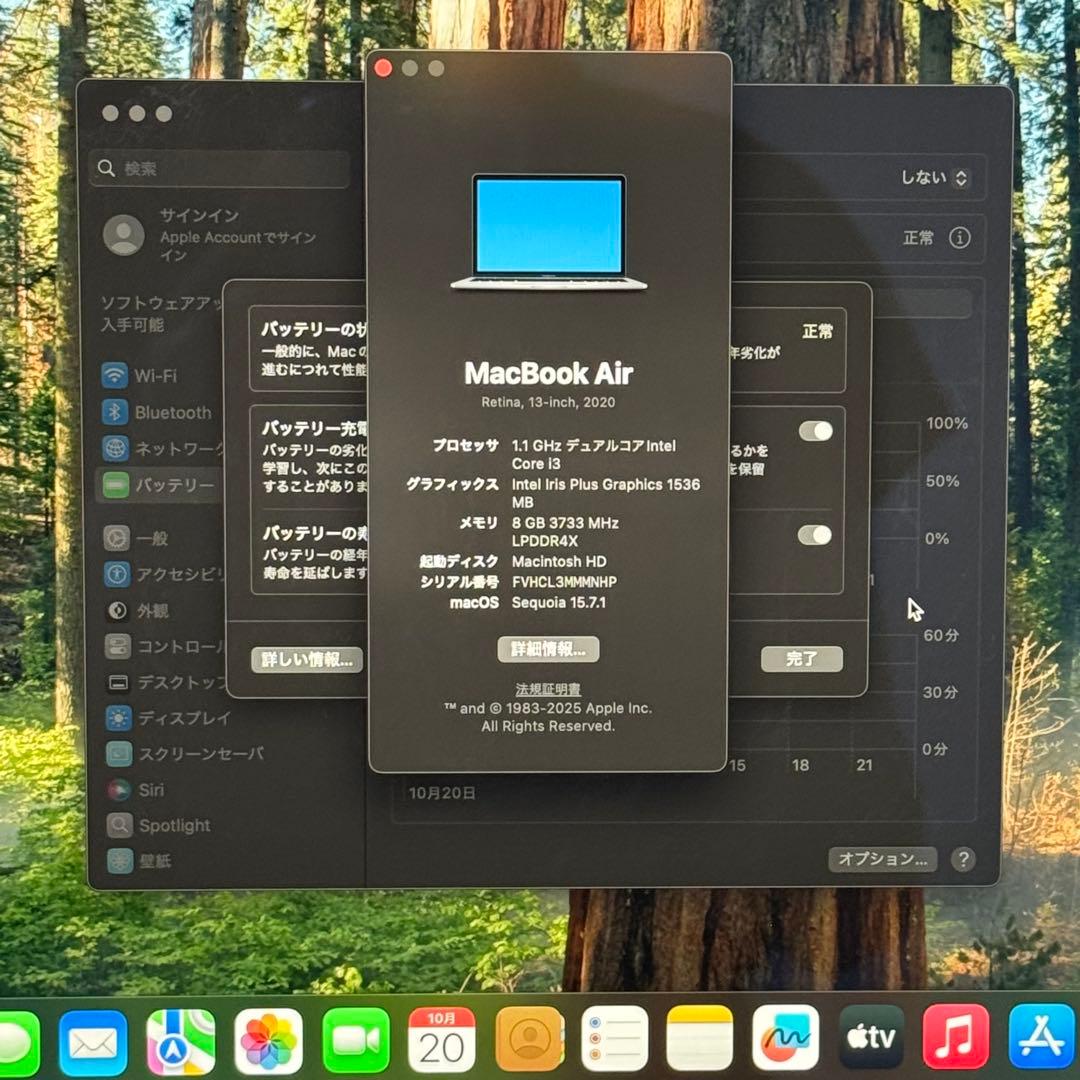1080x1080 pixels.
Task: Open Accessibility settings in sidebar
Action: tap(162, 574)
